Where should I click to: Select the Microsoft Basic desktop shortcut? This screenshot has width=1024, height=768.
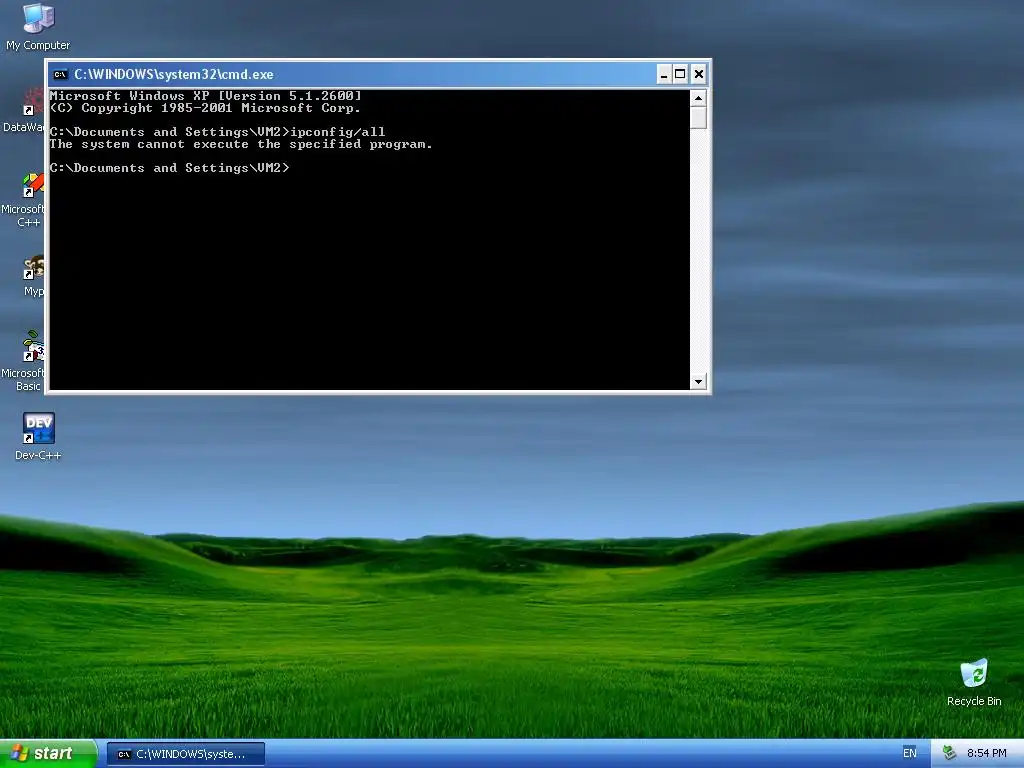pyautogui.click(x=22, y=361)
